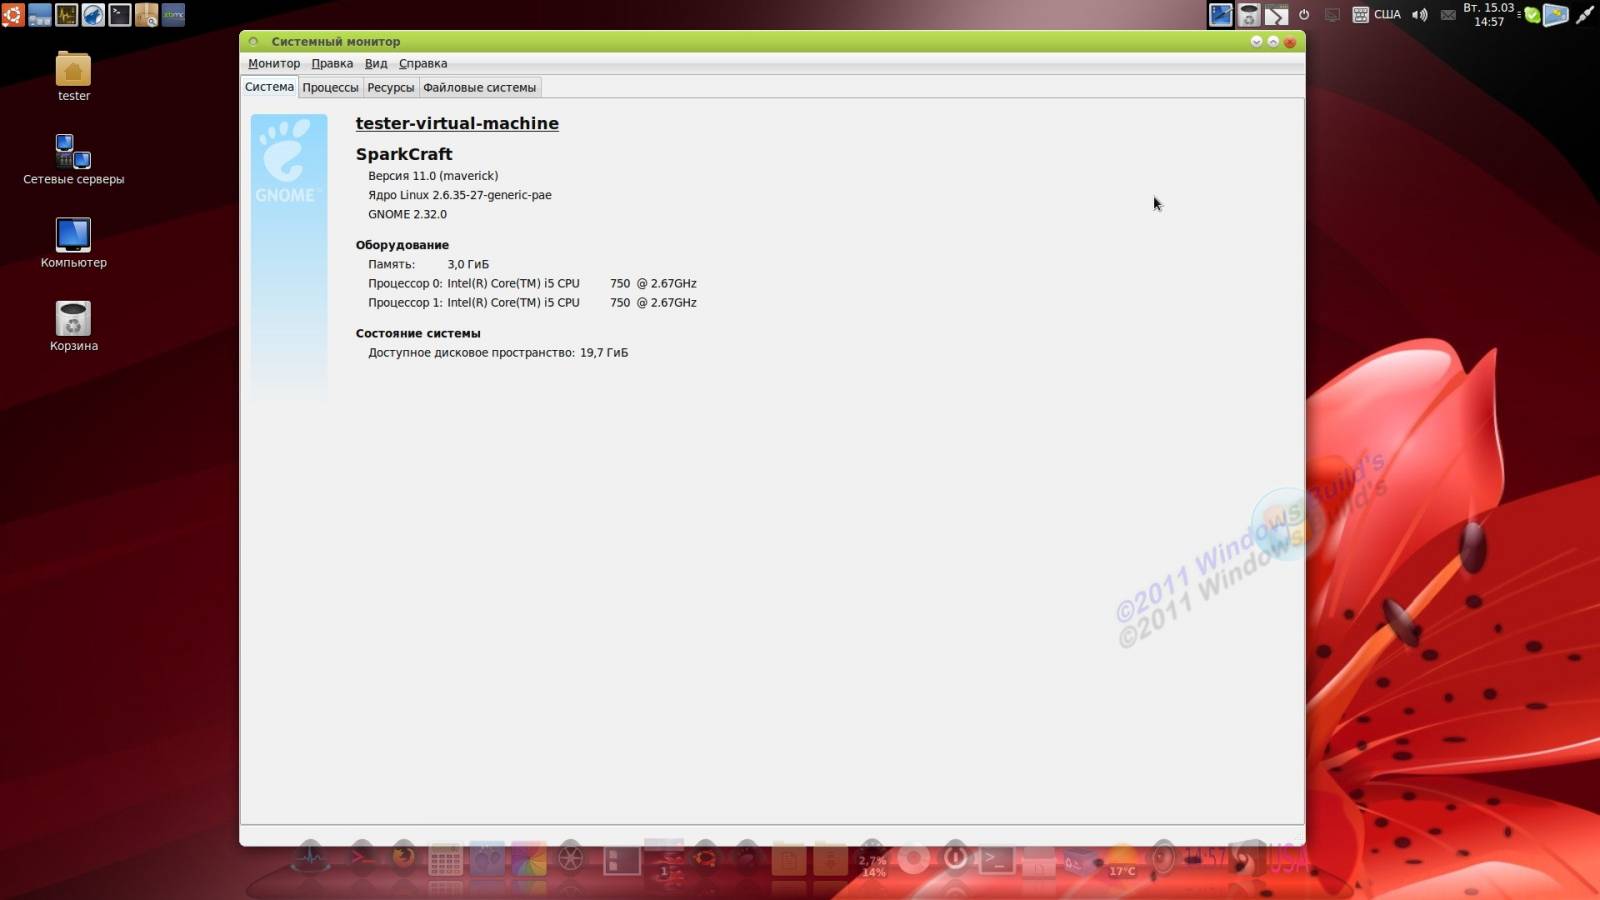The height and width of the screenshot is (900, 1600).
Task: Click the power shutdown icon in top panel
Action: pyautogui.click(x=1304, y=14)
